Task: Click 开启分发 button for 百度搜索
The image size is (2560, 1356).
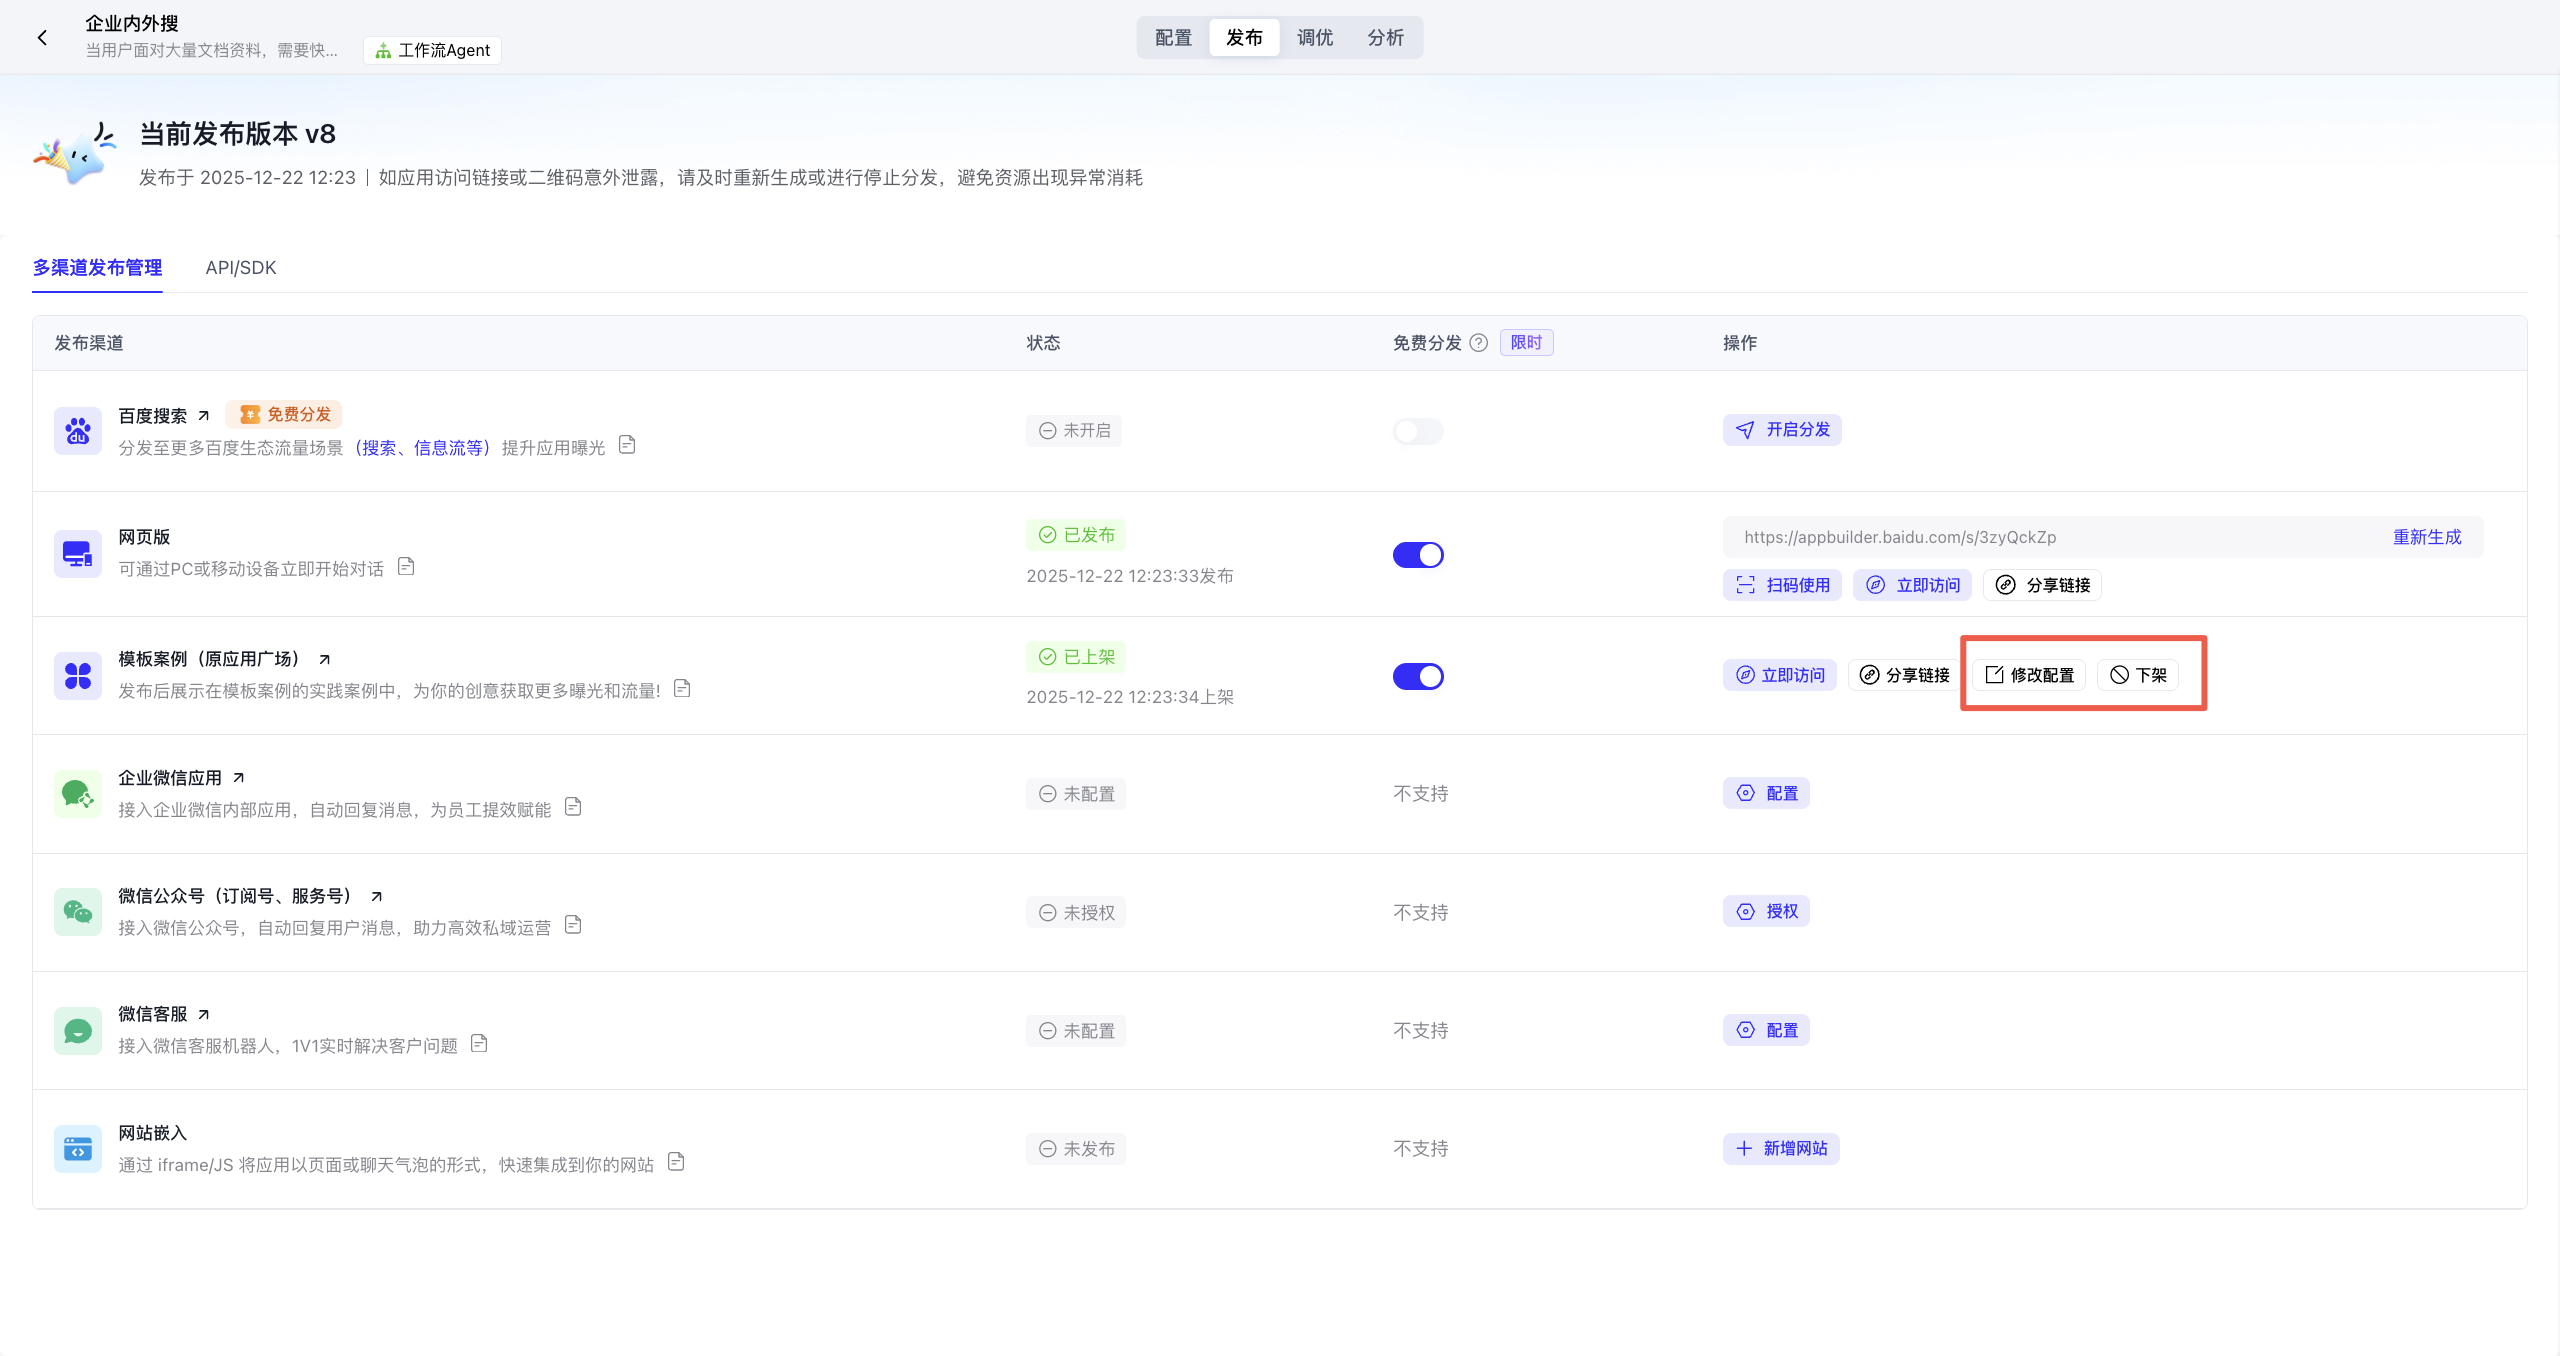Action: tap(1782, 430)
